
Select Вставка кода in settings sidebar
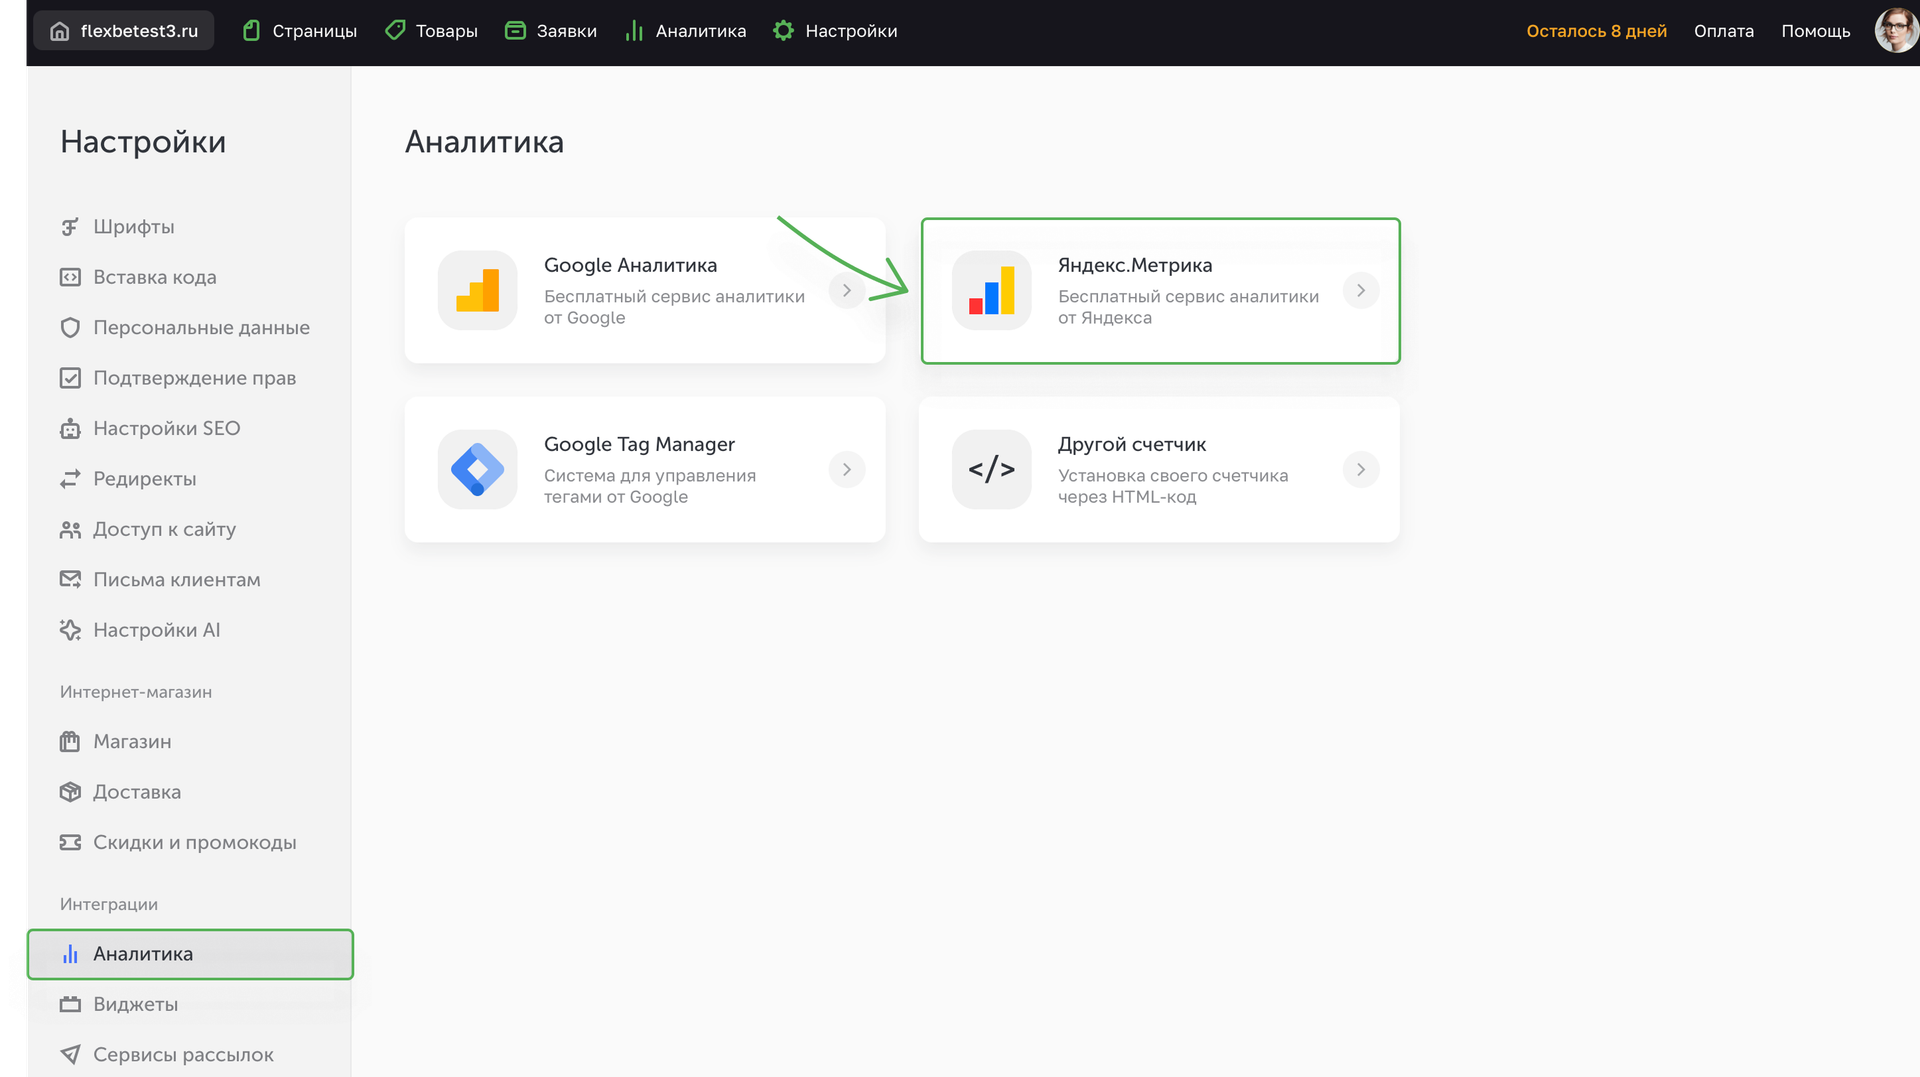154,277
